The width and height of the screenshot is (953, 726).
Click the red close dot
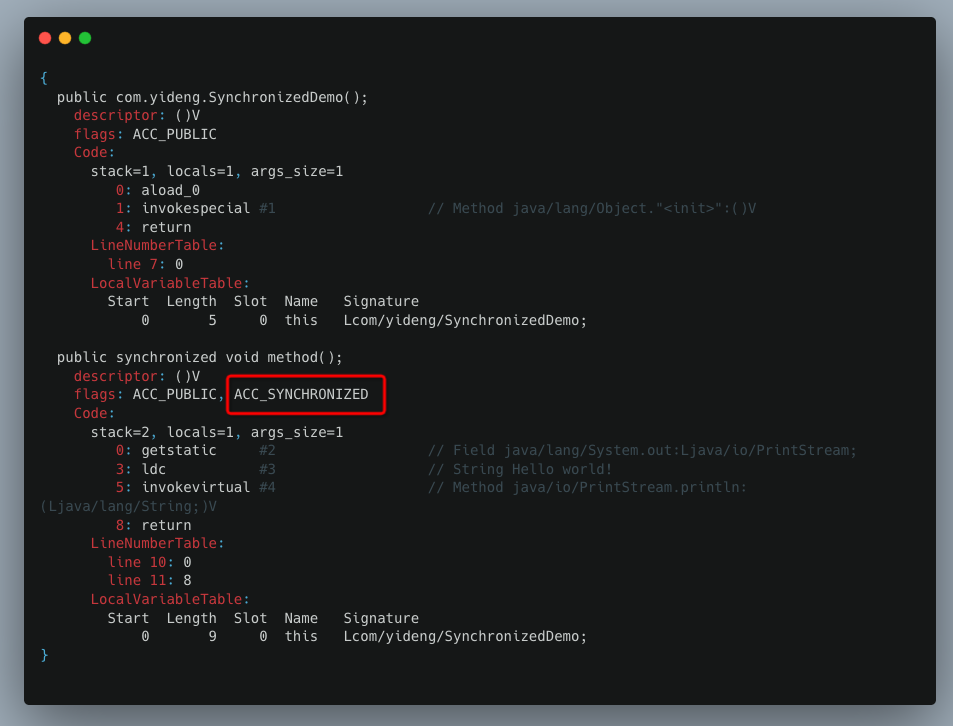pos(45,38)
